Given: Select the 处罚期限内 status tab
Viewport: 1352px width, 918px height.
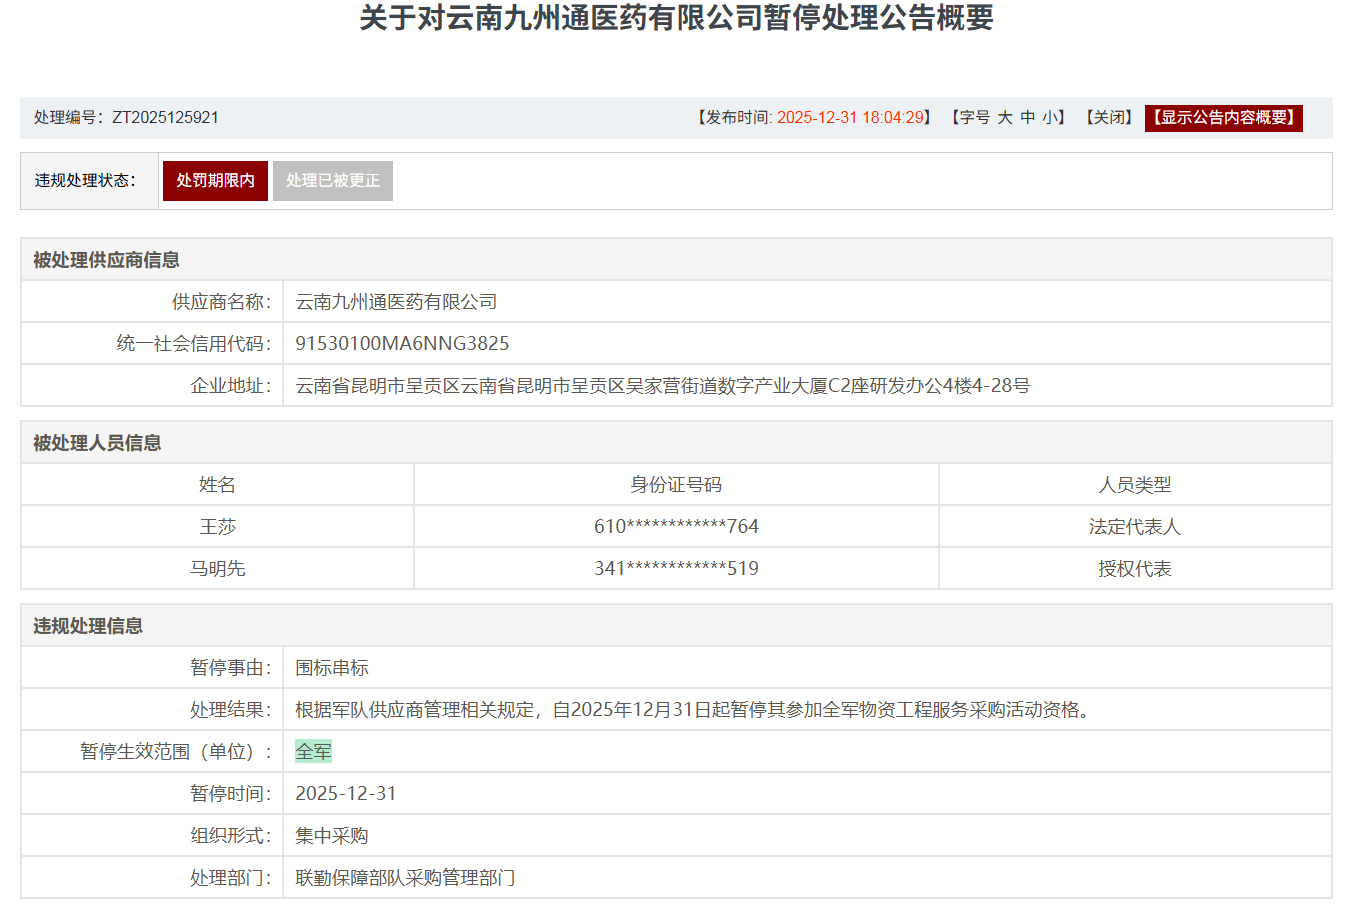Looking at the screenshot, I should (x=215, y=181).
